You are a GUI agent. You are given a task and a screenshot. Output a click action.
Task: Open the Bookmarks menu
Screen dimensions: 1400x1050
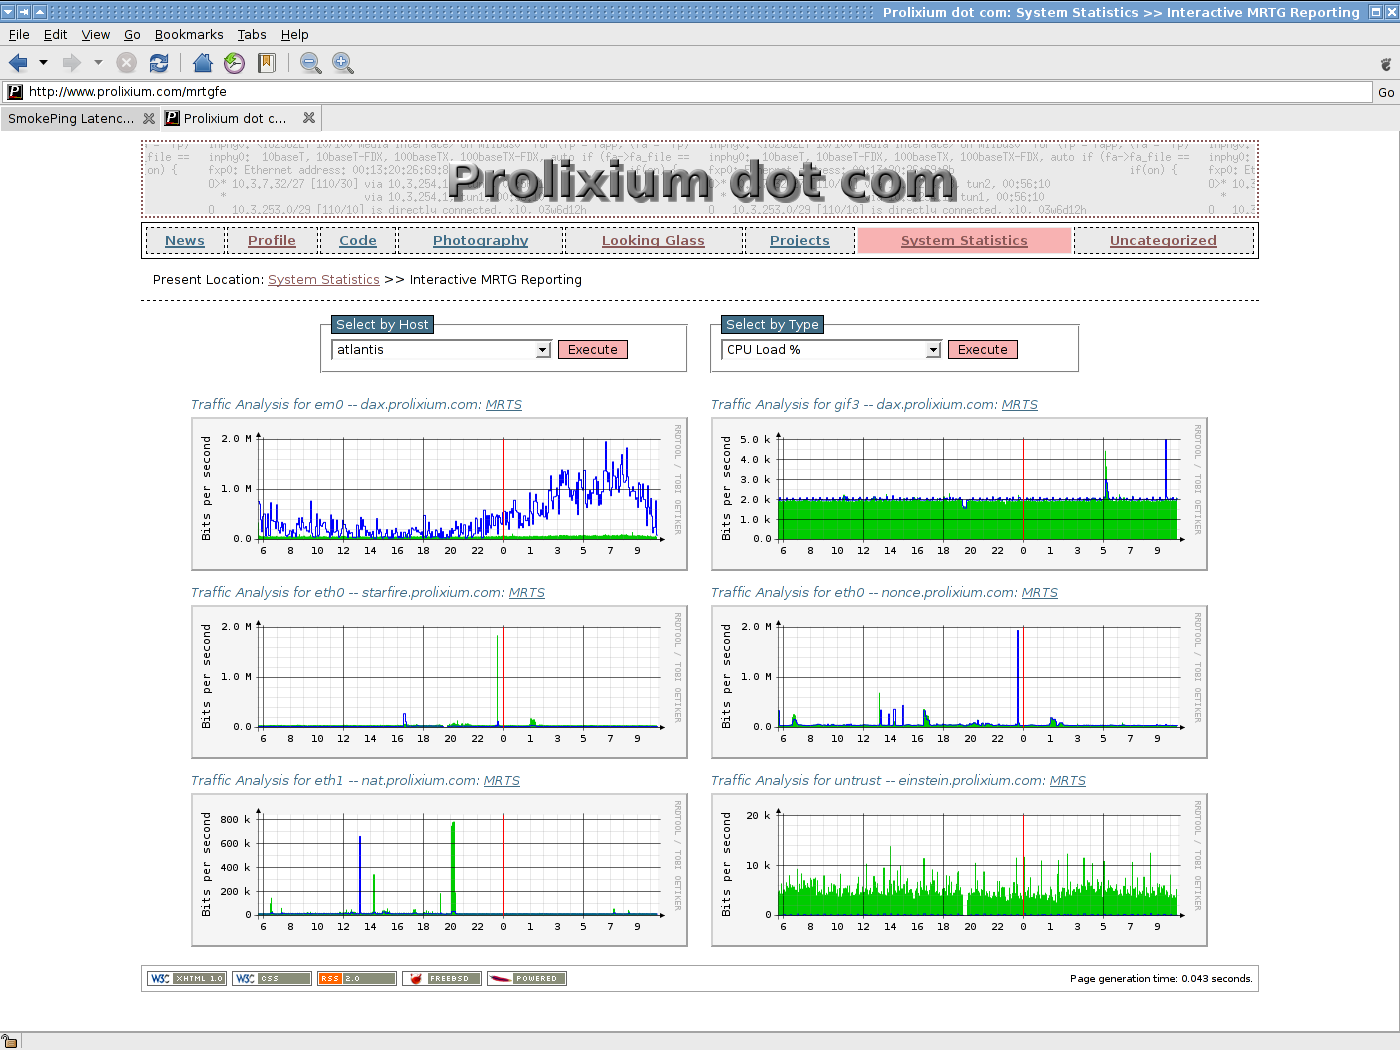pyautogui.click(x=189, y=35)
